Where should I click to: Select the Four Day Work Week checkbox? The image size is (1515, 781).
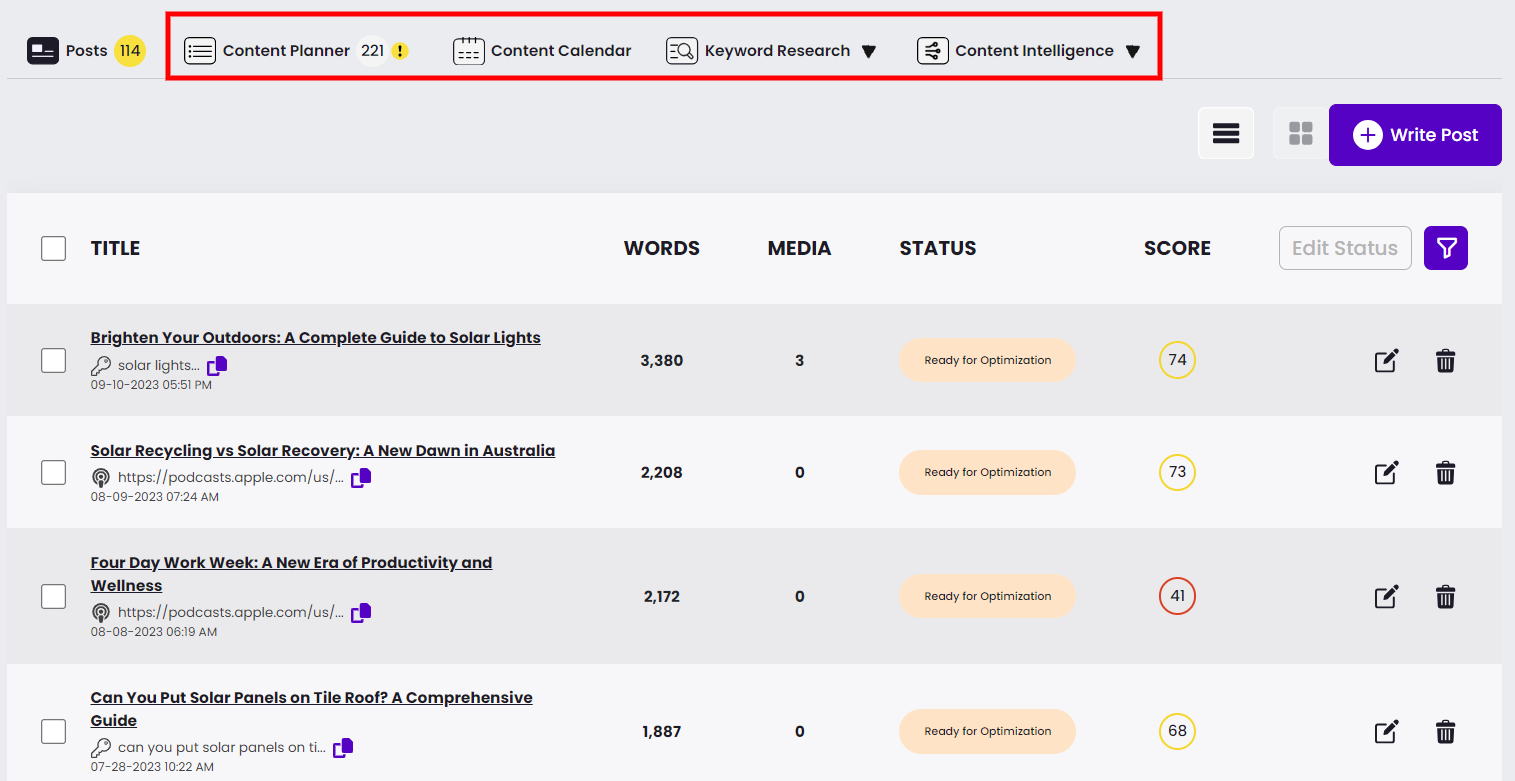coord(54,596)
